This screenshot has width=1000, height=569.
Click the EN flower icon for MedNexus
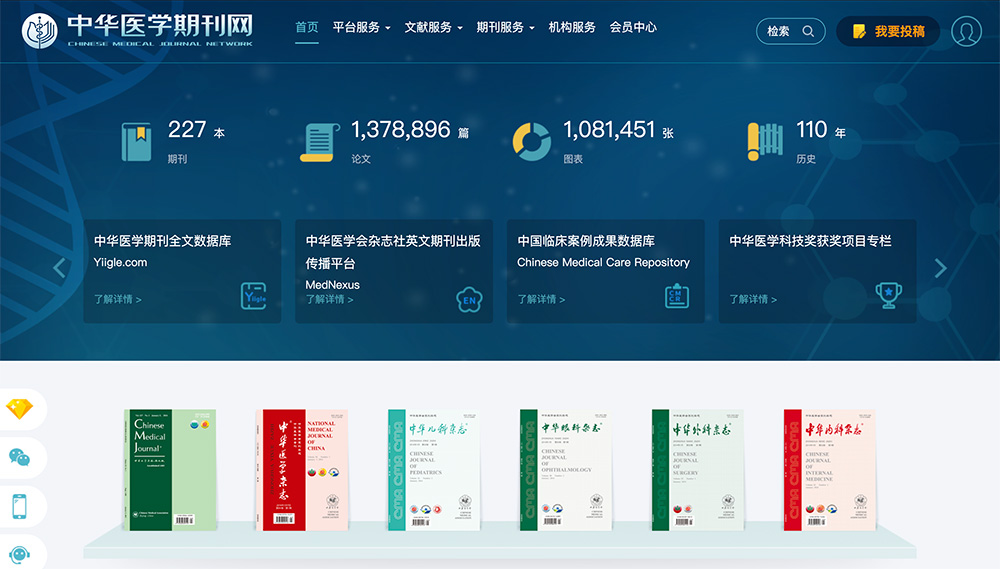click(x=469, y=300)
